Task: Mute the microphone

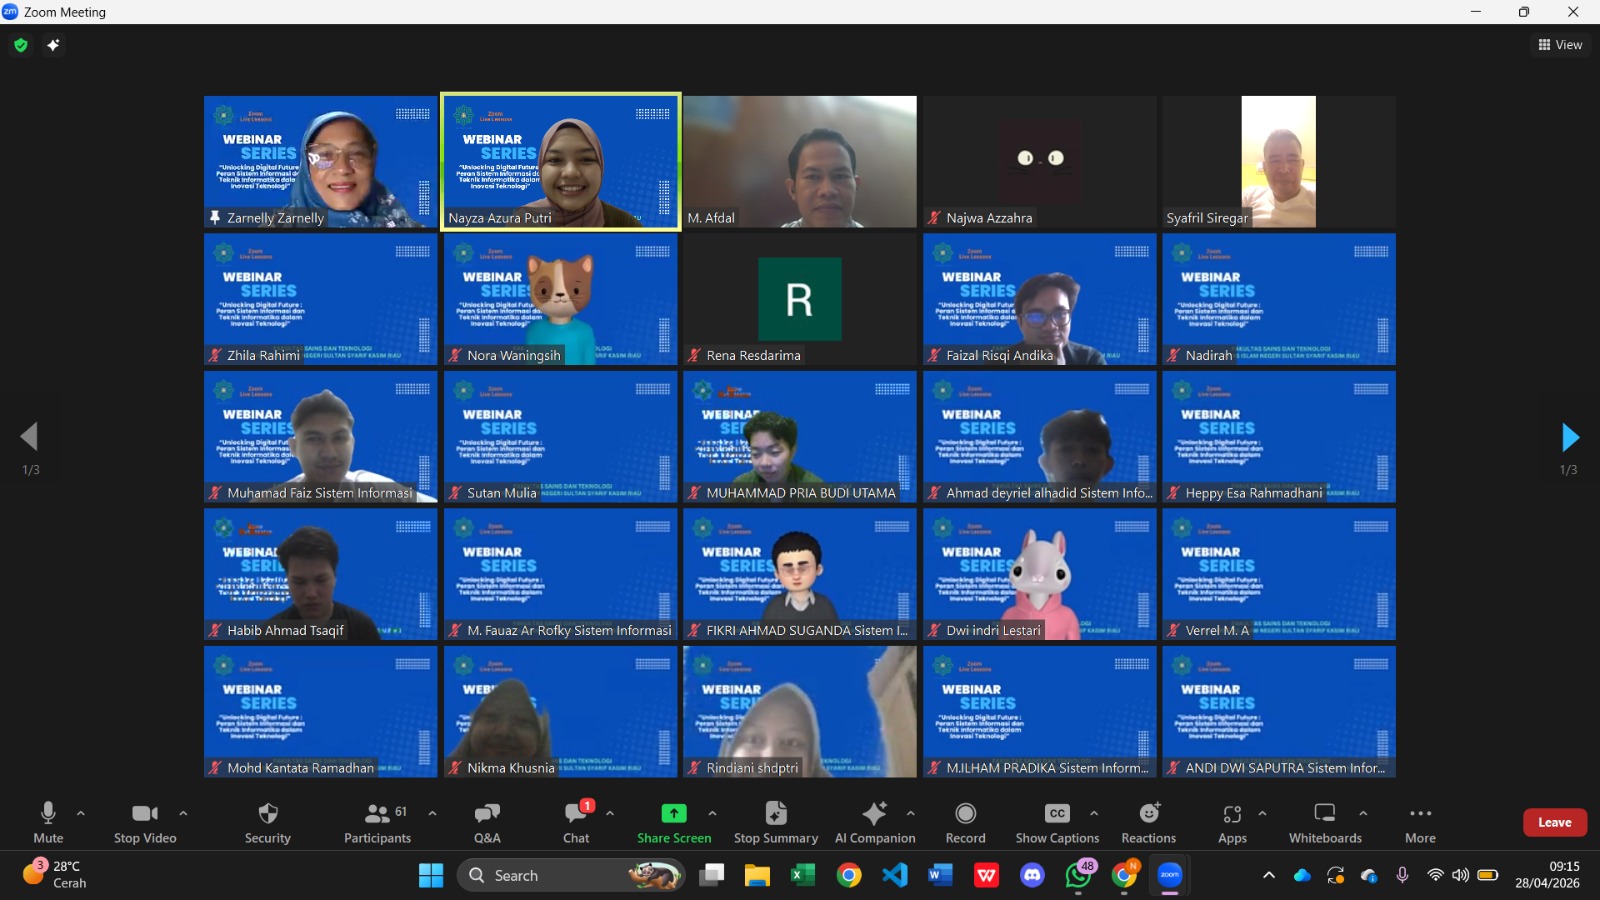Action: pos(48,821)
